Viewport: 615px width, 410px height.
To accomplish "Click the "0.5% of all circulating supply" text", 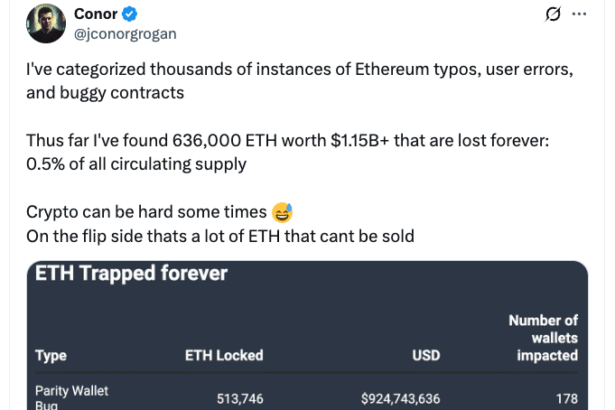I will [x=136, y=163].
